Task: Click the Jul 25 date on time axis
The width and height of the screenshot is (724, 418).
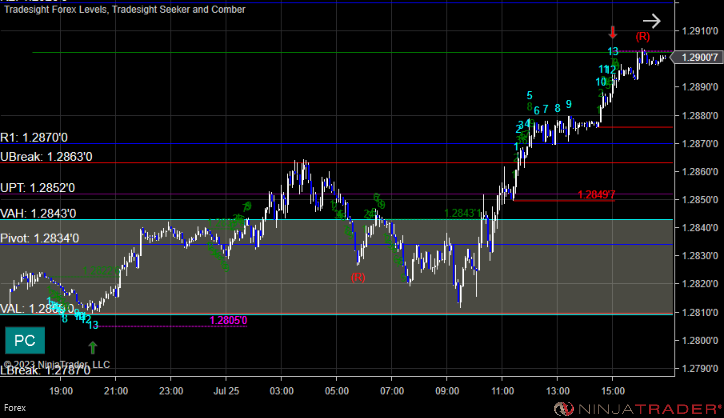Action: [x=226, y=391]
